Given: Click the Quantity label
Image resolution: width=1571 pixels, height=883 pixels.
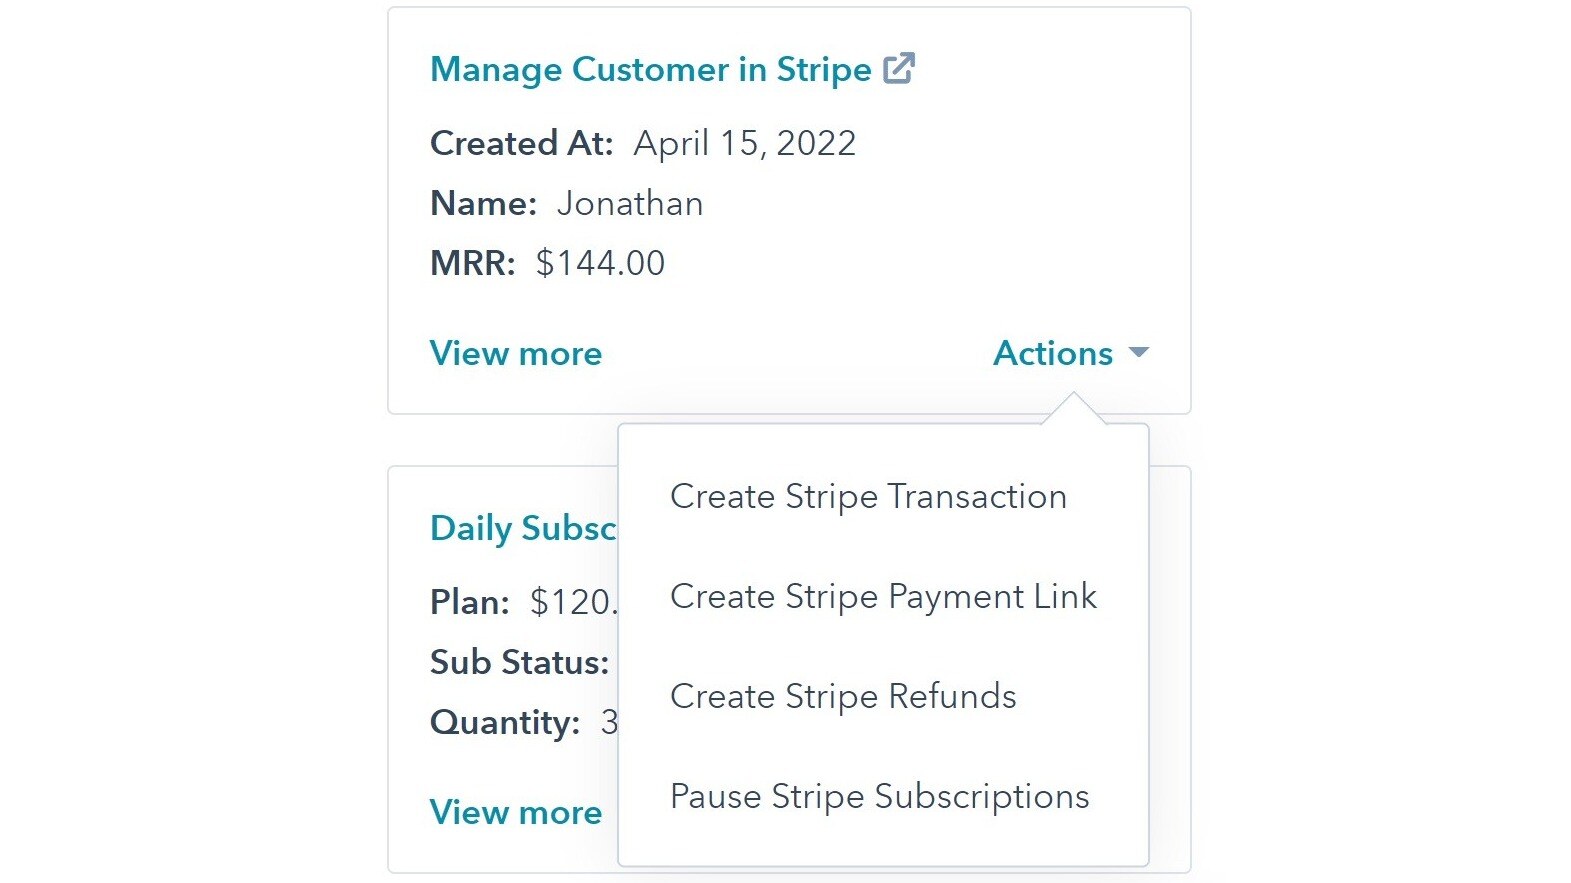Looking at the screenshot, I should coord(505,722).
